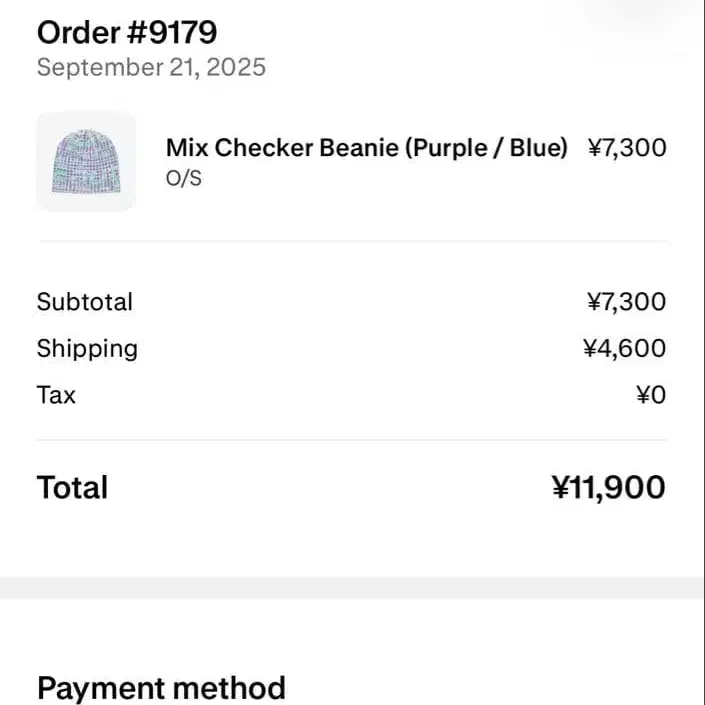This screenshot has height=705, width=705.
Task: Click the separator line above Total
Action: tap(352, 440)
